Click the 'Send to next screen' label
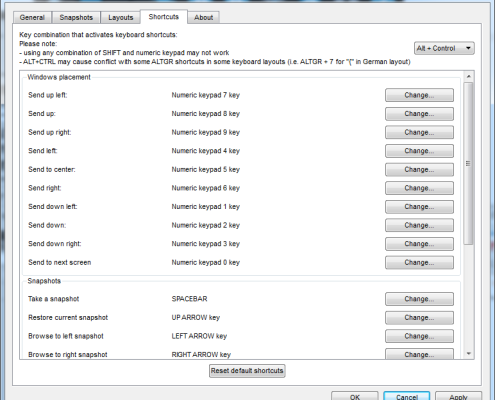The height and width of the screenshot is (400, 495). coord(59,262)
